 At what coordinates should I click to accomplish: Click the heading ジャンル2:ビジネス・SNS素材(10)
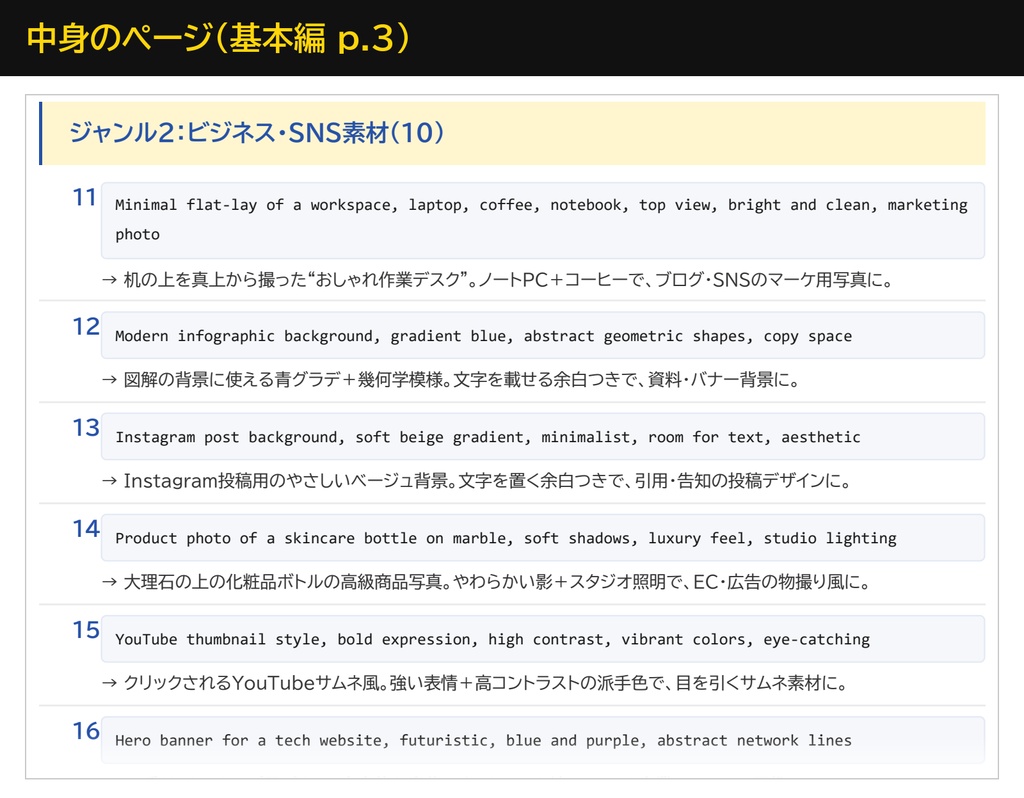pos(257,133)
